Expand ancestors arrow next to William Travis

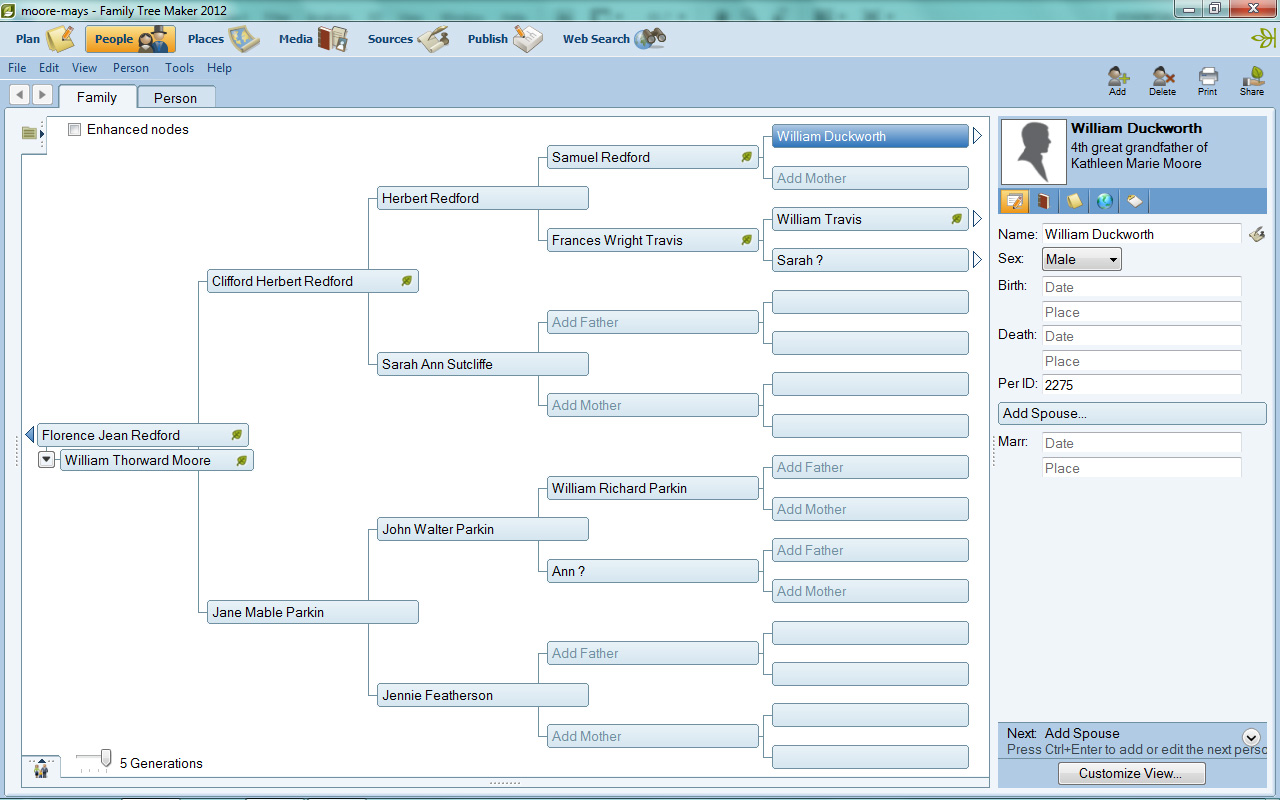[x=977, y=219]
